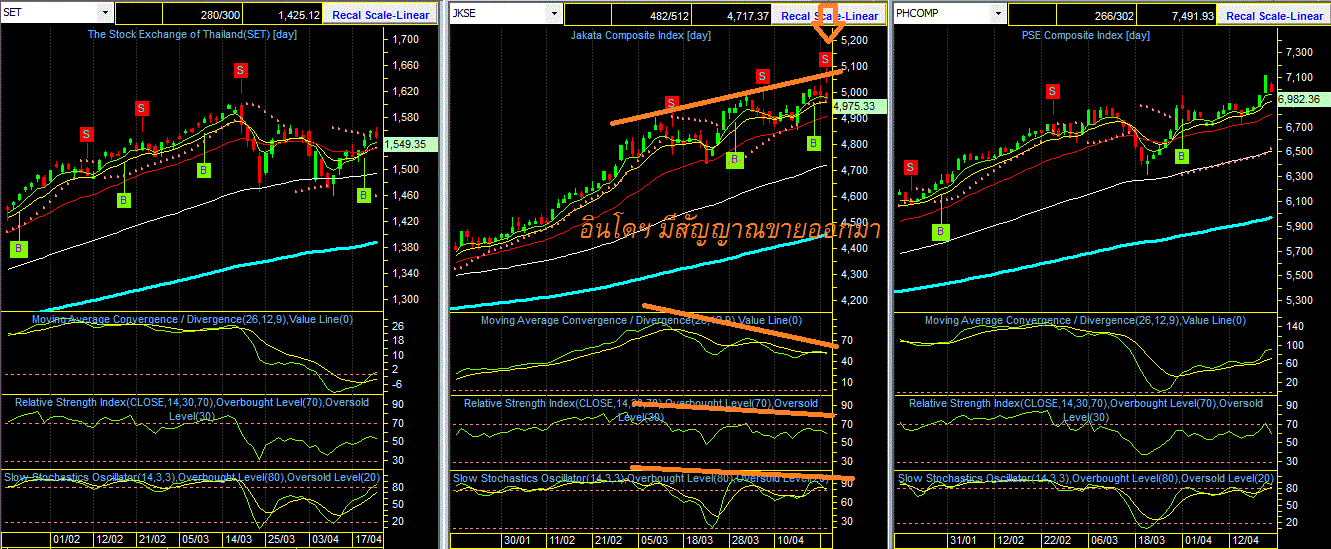
Task: Select the latest S sell marker on PHCOMP chart
Action: (1053, 91)
